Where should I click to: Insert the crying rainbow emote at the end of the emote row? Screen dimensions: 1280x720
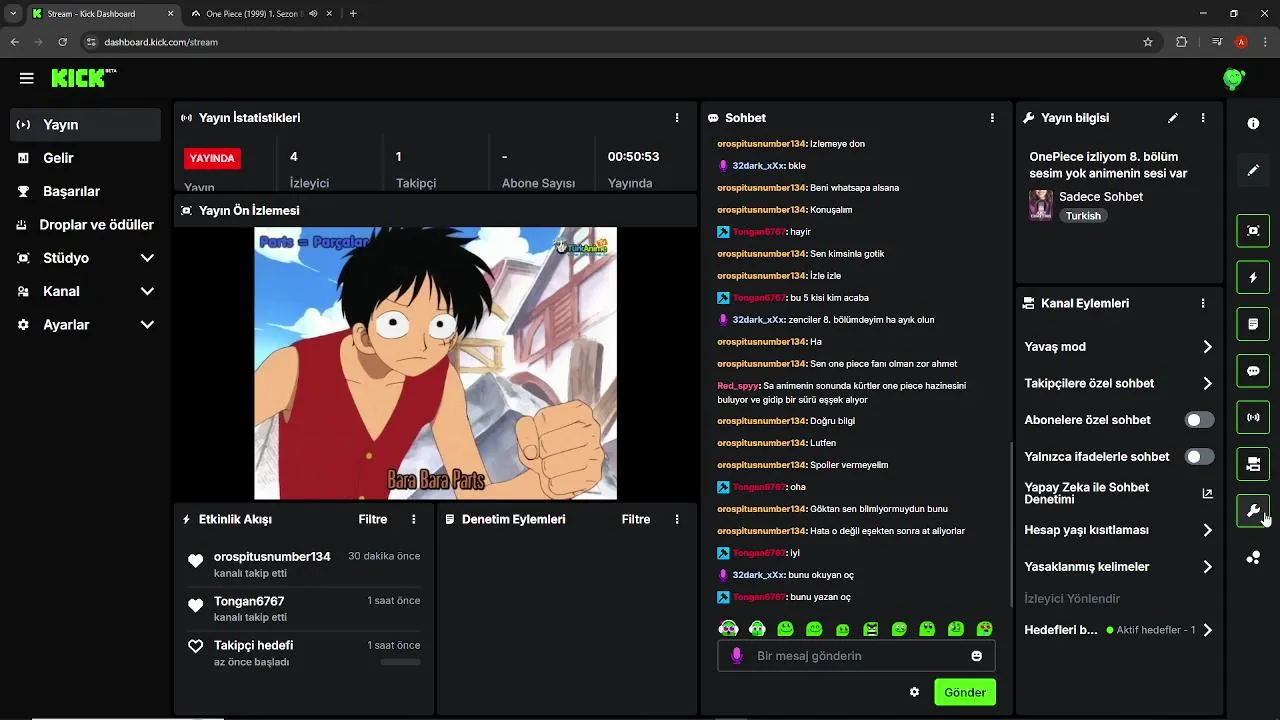coord(985,629)
